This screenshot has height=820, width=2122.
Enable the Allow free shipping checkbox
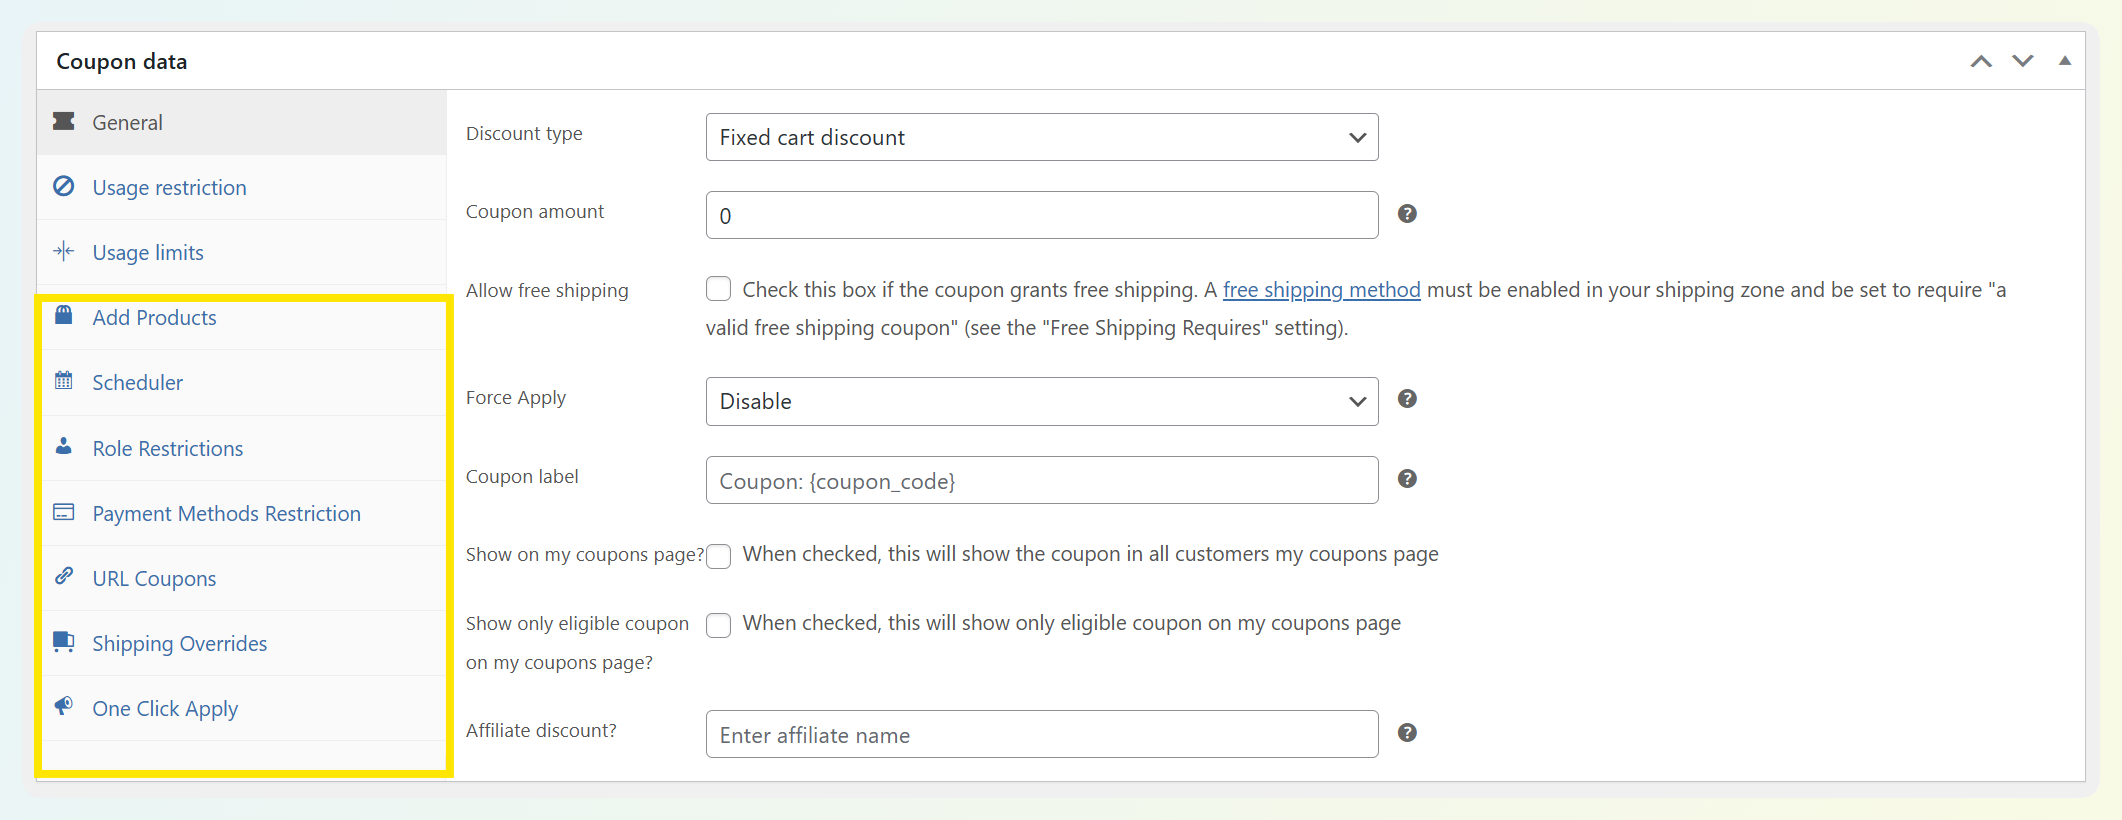click(718, 289)
